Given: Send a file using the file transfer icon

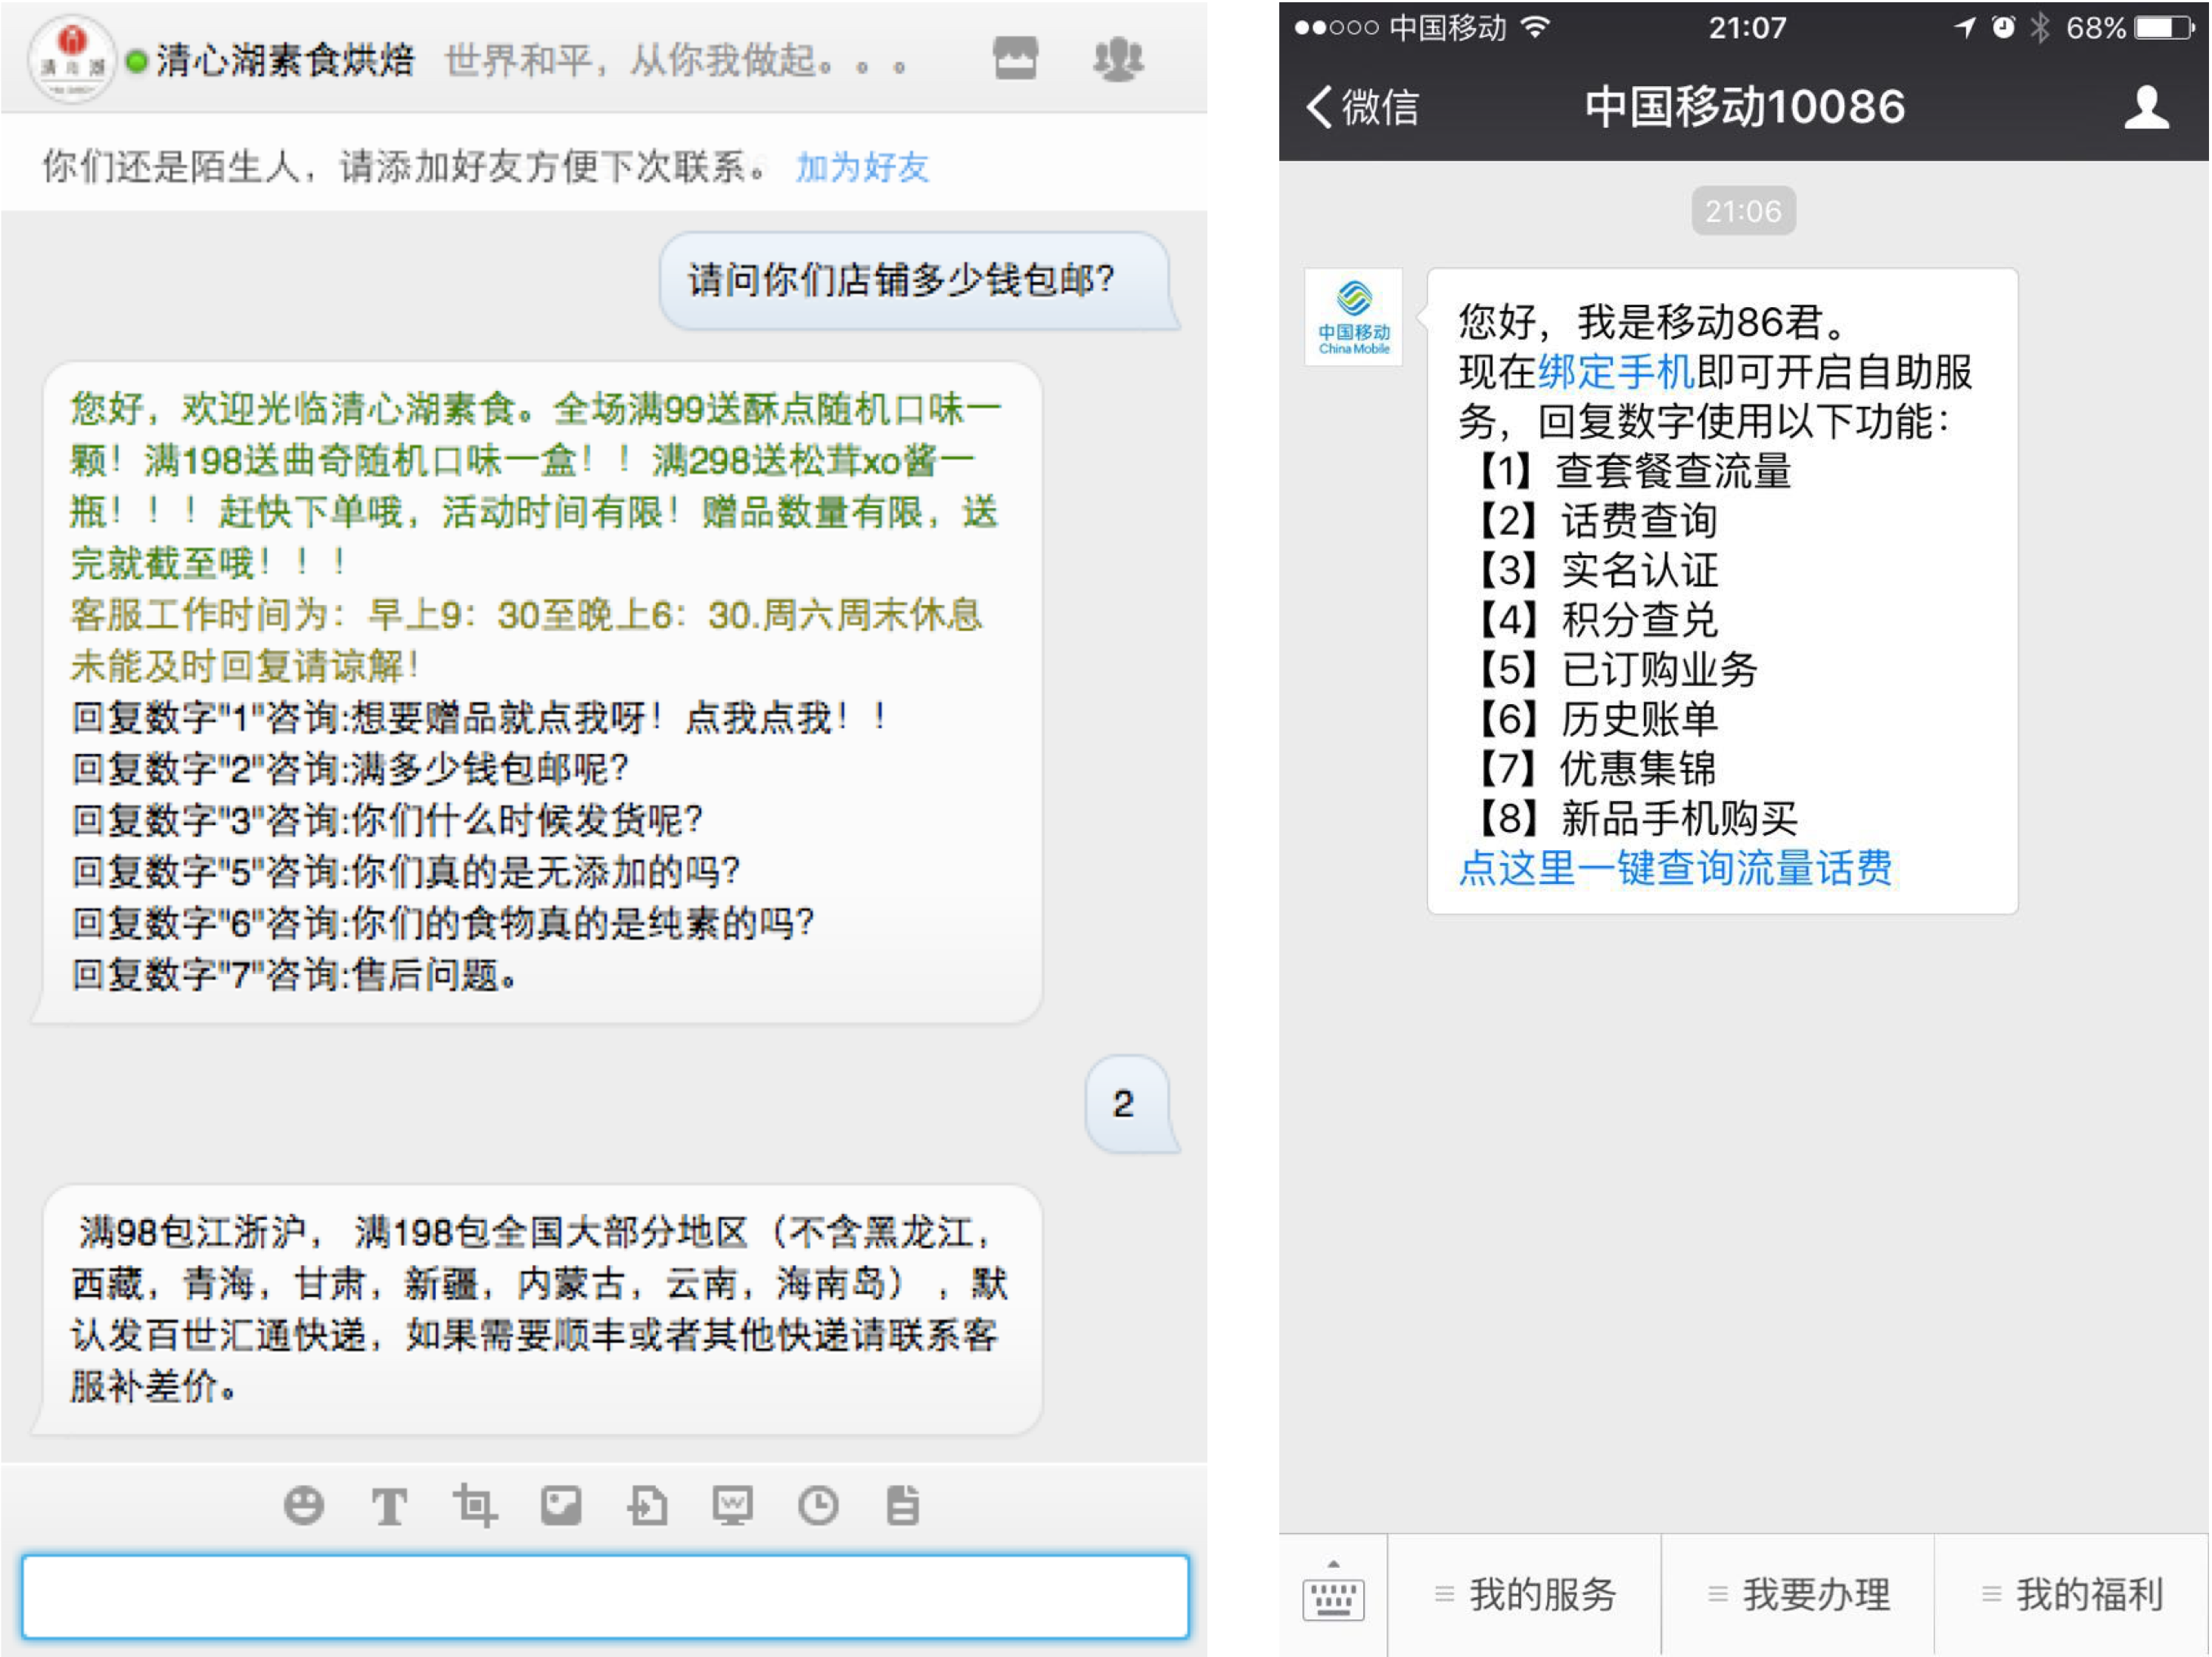Looking at the screenshot, I should pyautogui.click(x=647, y=1505).
